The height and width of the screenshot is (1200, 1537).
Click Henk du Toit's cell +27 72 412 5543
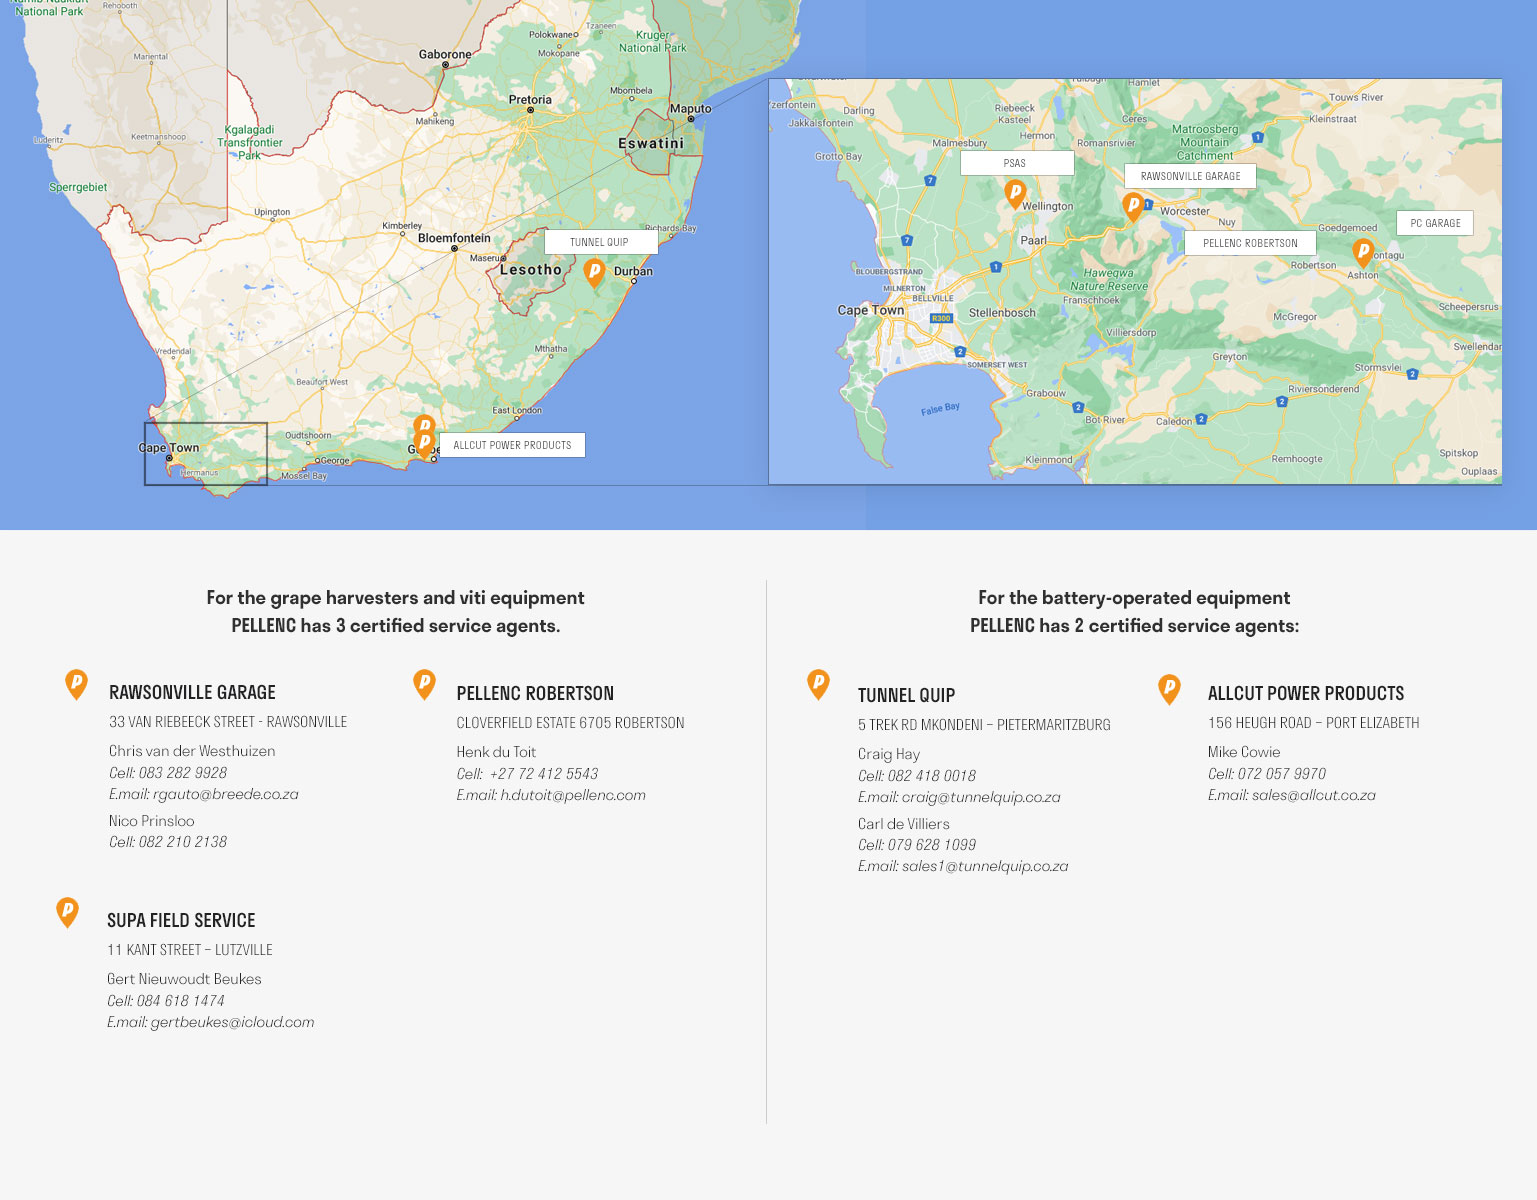click(544, 774)
